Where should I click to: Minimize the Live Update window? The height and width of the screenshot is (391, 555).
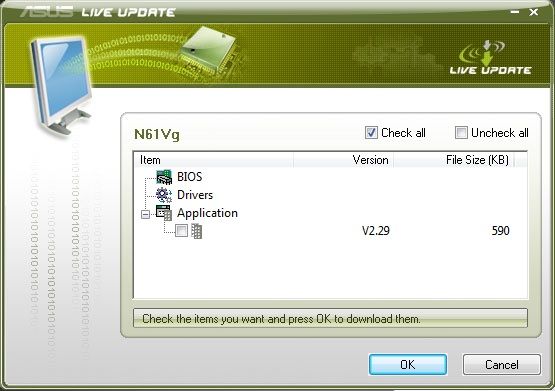tap(515, 12)
